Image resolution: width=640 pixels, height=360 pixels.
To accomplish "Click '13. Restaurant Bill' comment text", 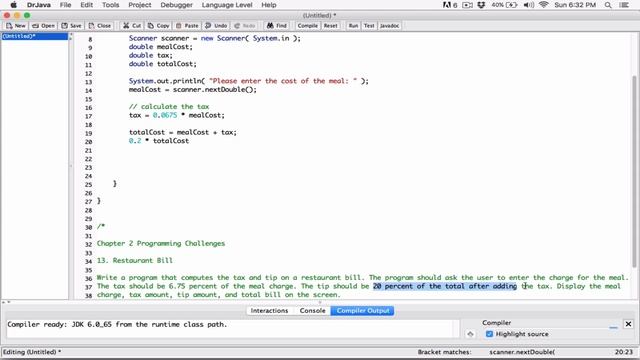I will (x=135, y=260).
